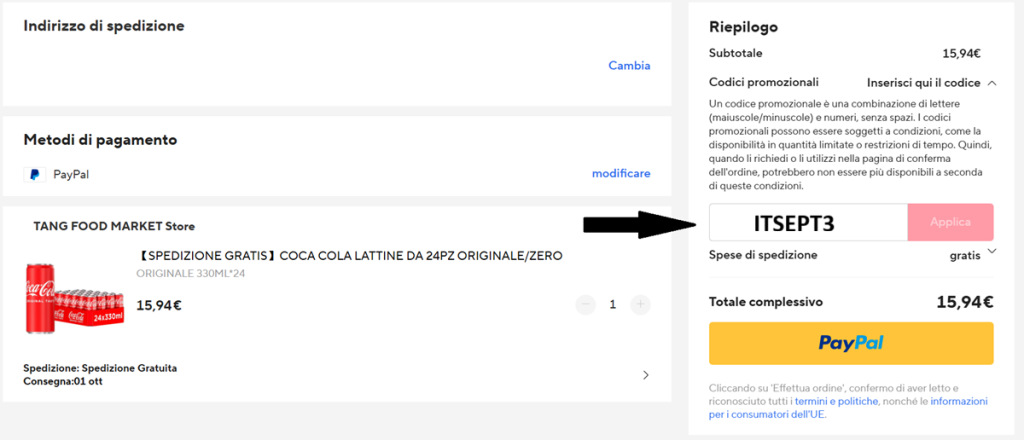The height and width of the screenshot is (440, 1024).
Task: Decrease quantity with the minus button
Action: click(585, 304)
